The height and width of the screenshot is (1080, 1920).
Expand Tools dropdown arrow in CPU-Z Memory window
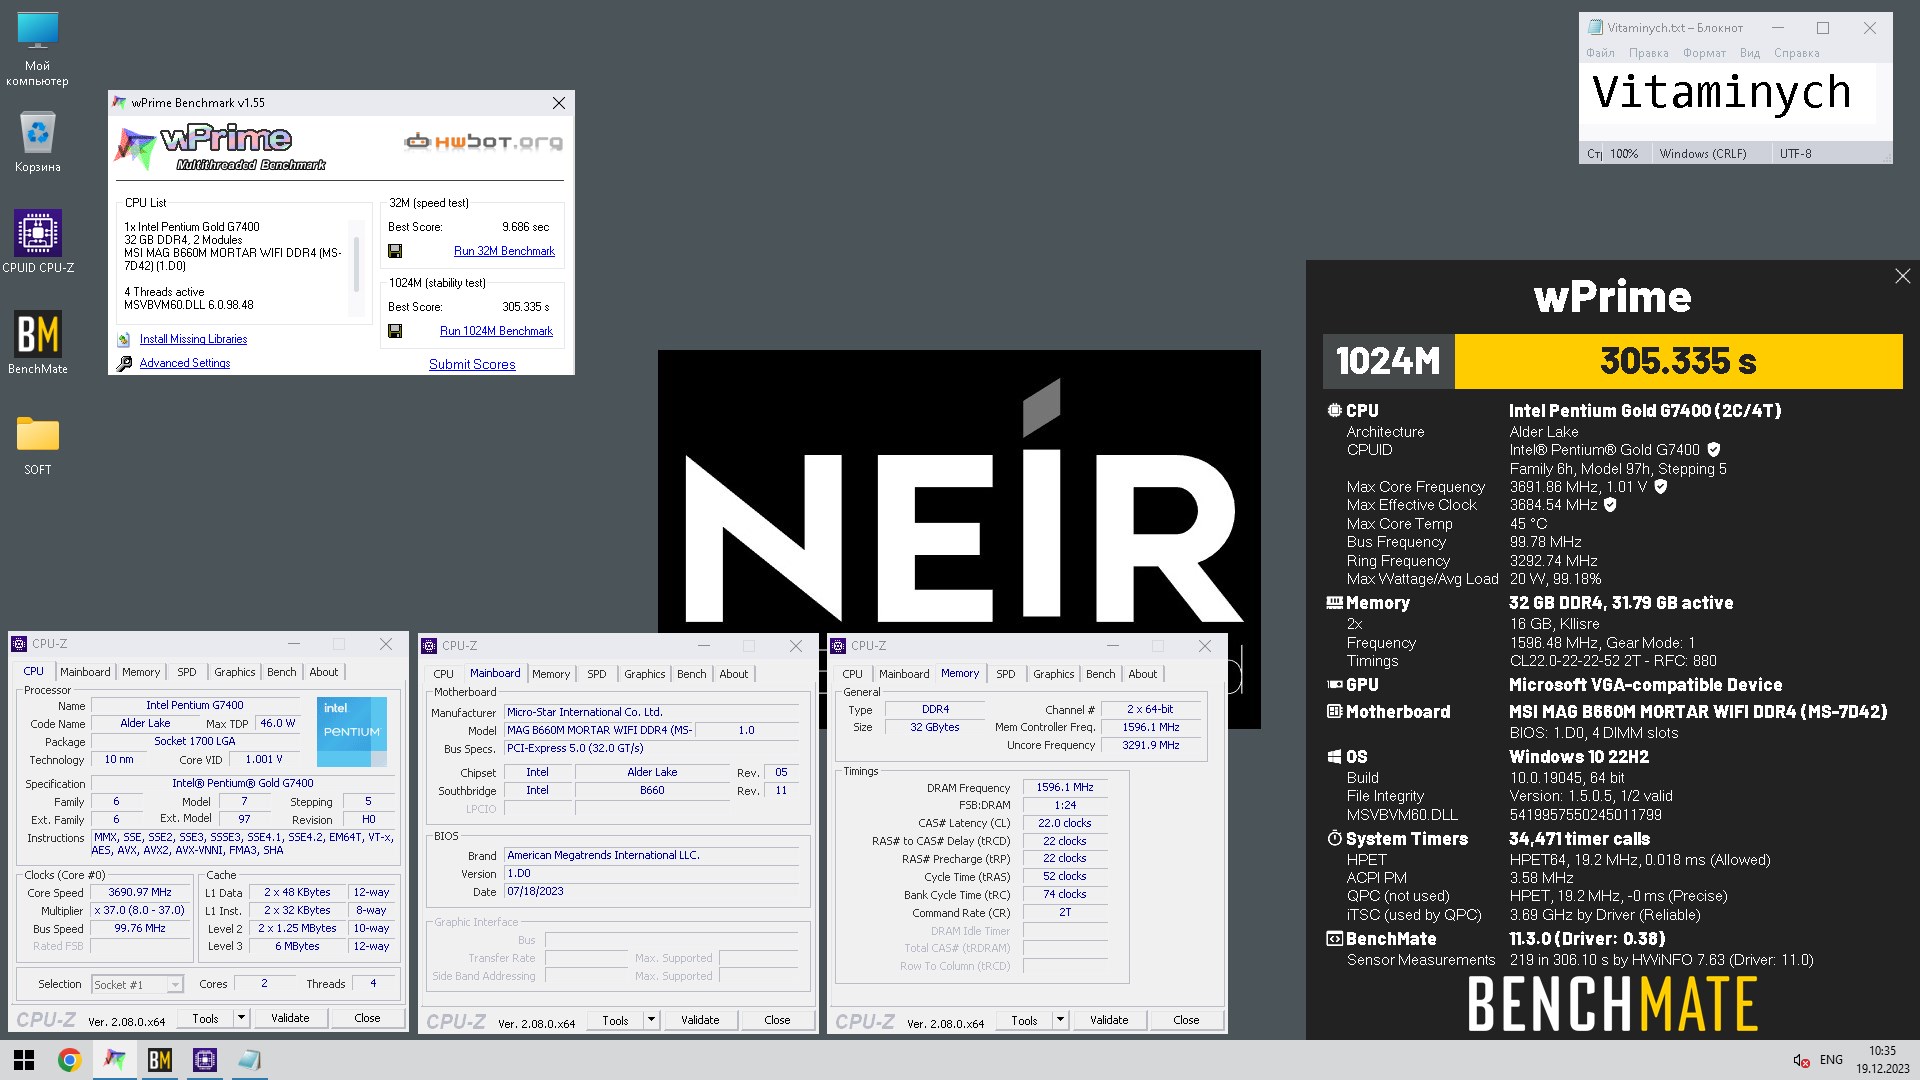click(x=1060, y=1020)
